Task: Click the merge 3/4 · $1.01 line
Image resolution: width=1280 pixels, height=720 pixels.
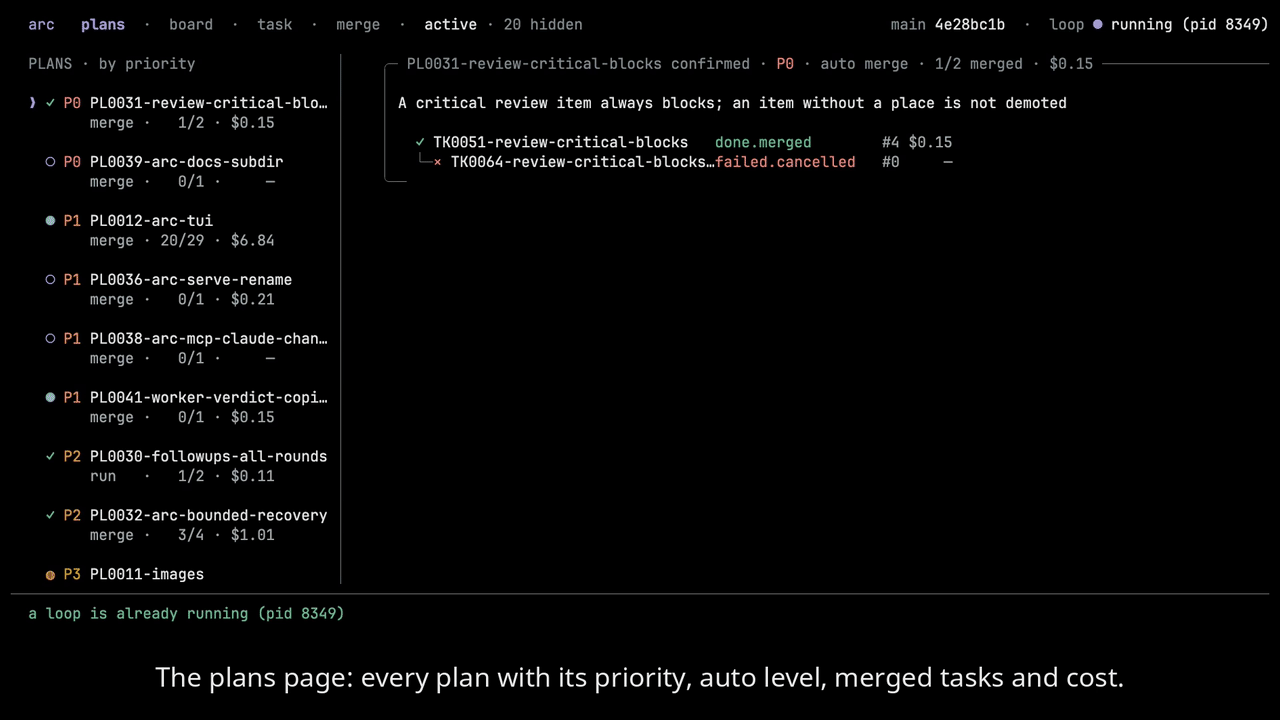Action: click(182, 536)
